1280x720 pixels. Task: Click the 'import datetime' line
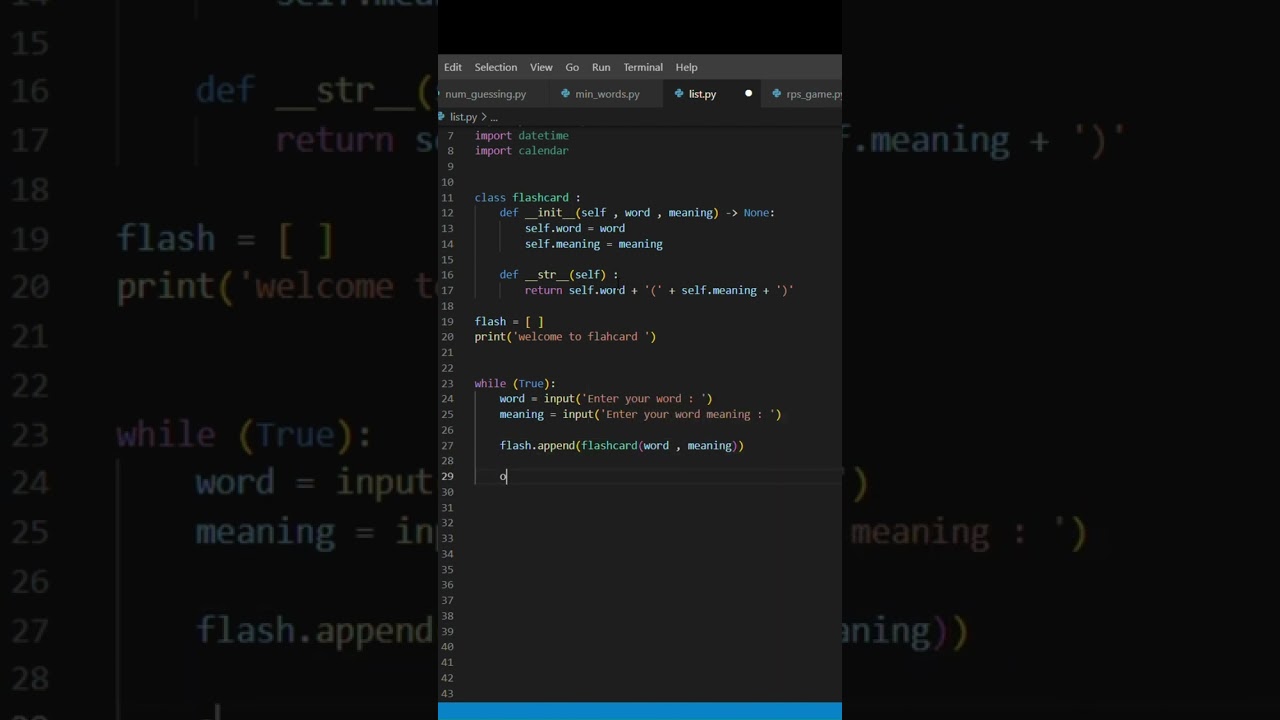tap(521, 135)
